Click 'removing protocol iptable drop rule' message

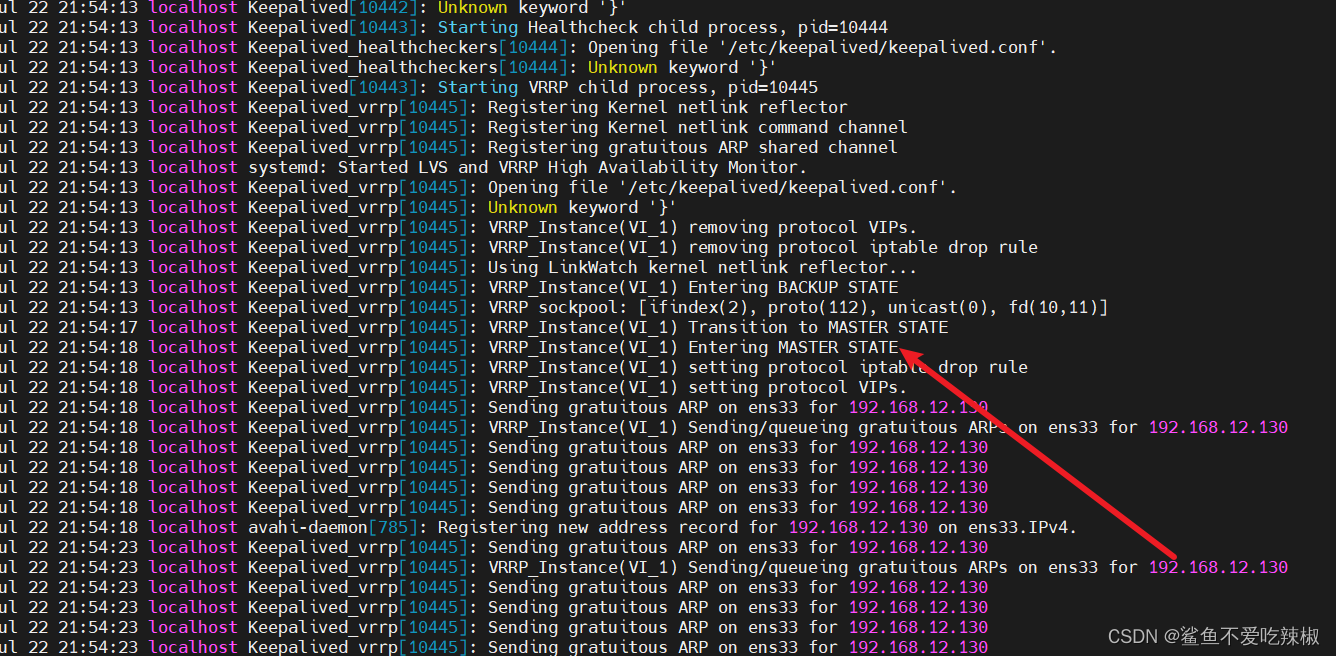coord(863,247)
